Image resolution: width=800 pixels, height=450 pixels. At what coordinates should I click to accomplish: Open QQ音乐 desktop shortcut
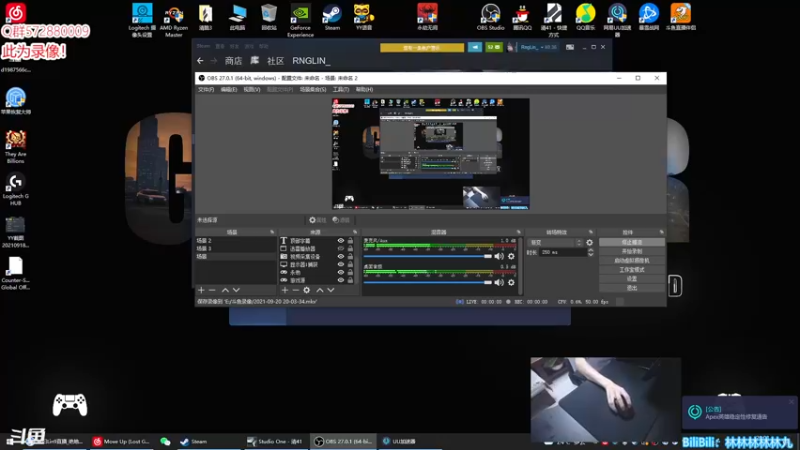pos(585,17)
